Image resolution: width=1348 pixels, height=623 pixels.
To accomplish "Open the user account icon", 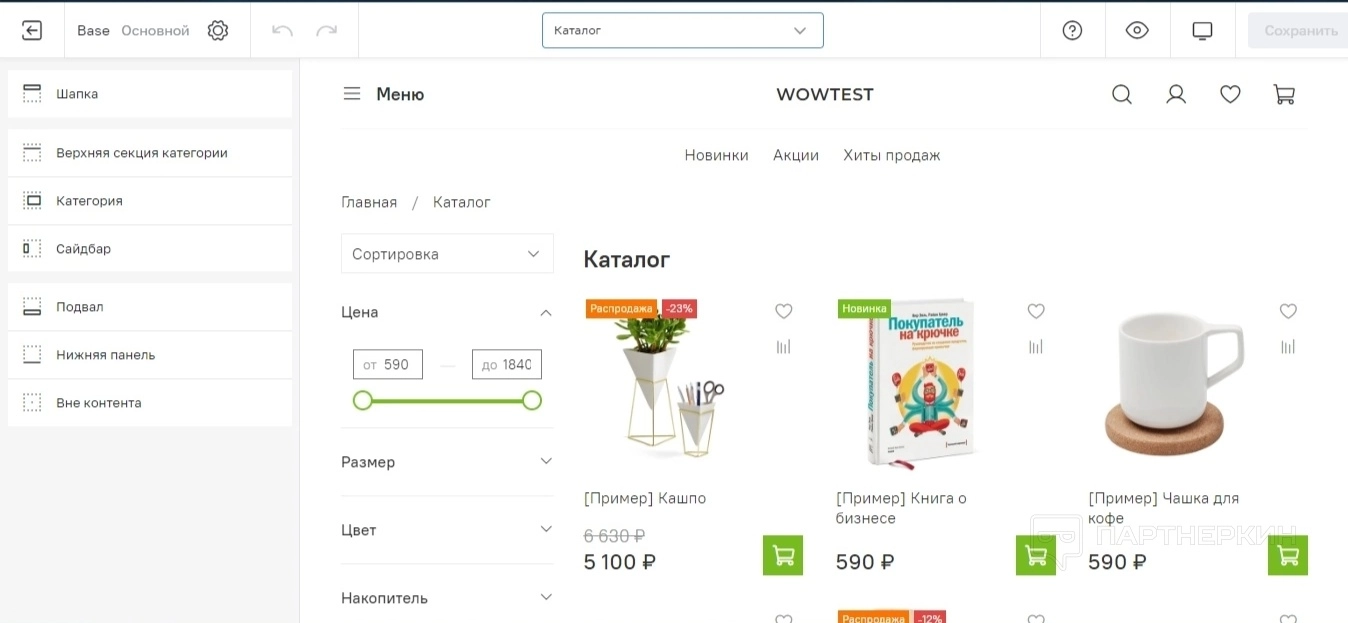I will tap(1176, 94).
